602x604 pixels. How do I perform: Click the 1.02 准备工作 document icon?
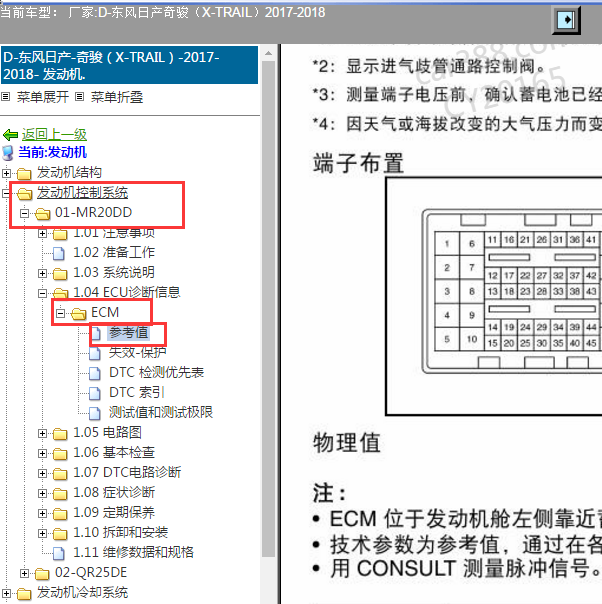(x=59, y=253)
